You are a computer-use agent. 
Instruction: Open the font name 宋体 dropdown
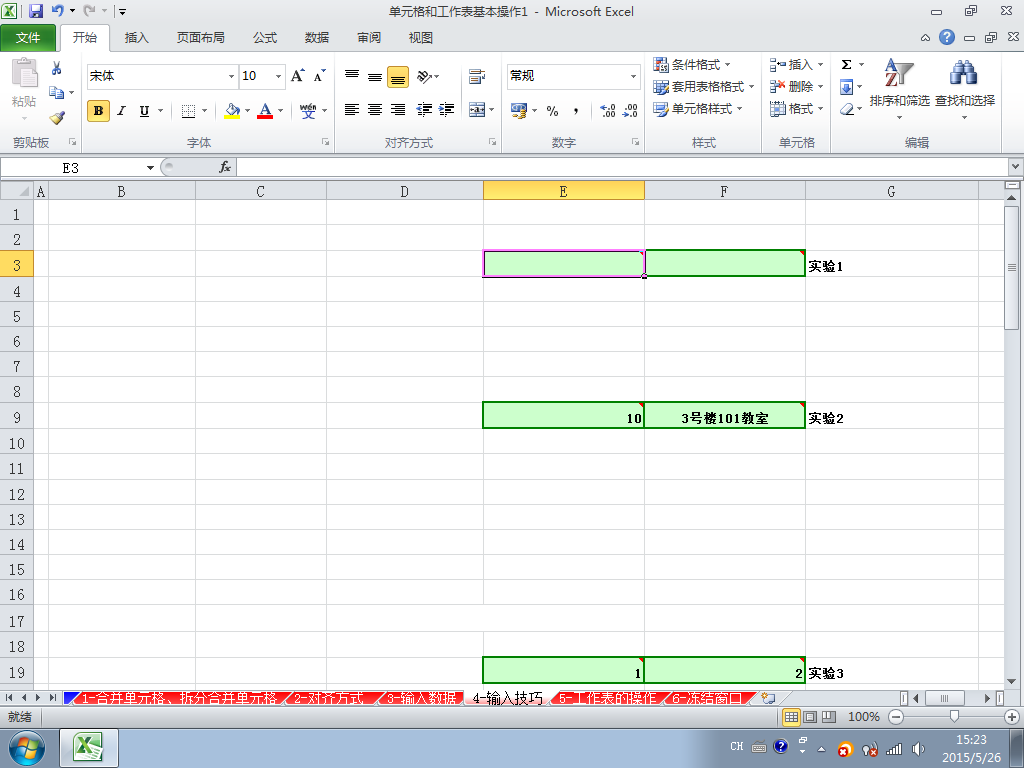click(x=231, y=76)
